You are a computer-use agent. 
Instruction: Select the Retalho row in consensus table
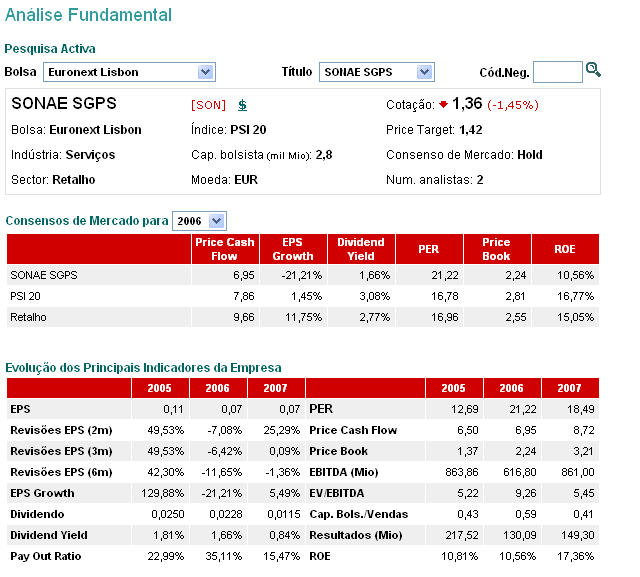(28, 317)
